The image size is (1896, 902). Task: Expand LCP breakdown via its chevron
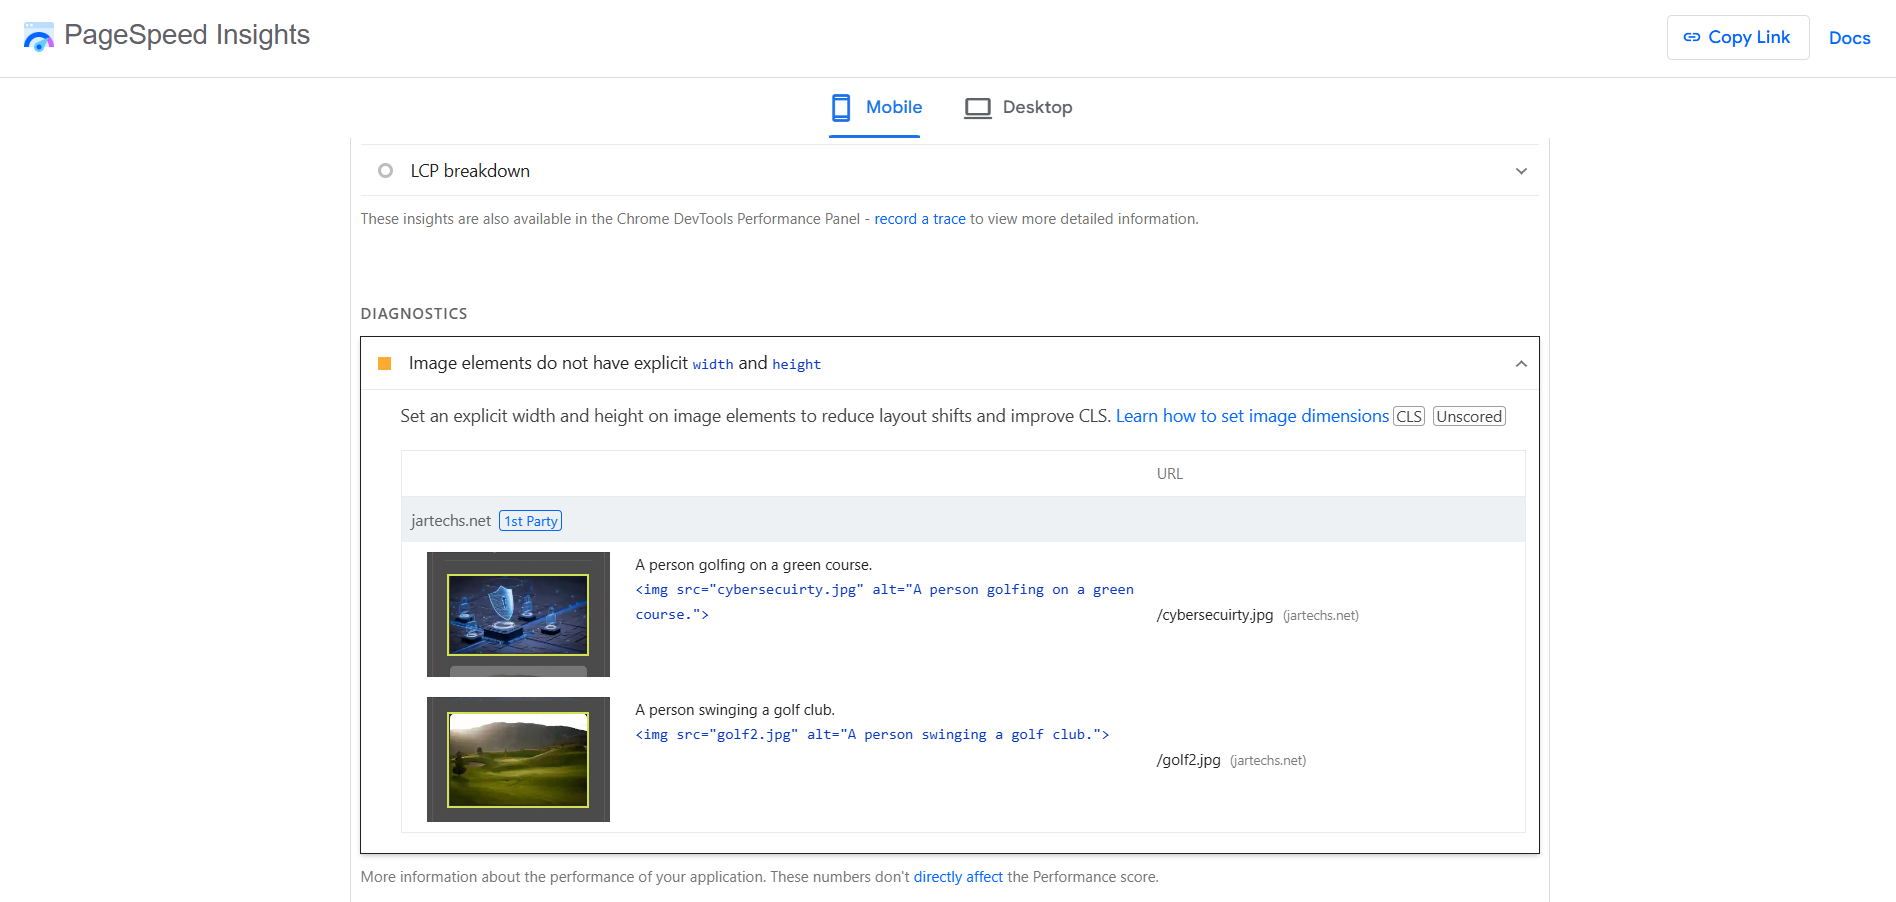(x=1521, y=170)
